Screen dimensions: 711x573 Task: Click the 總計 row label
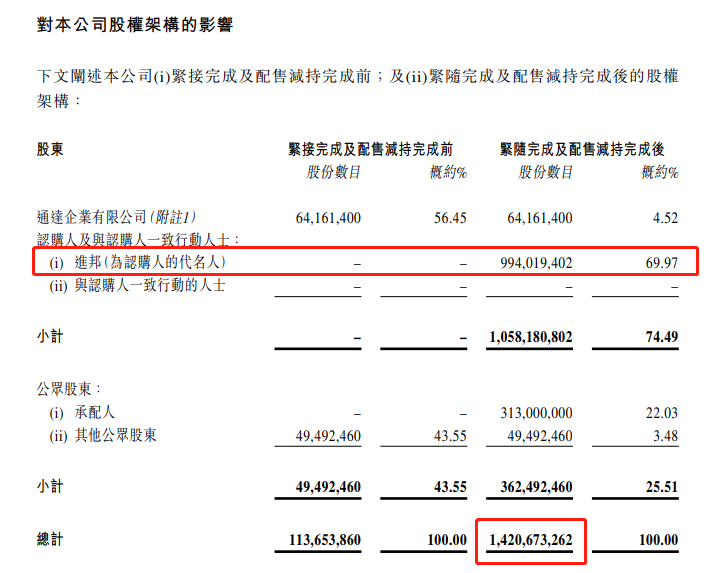click(50, 540)
